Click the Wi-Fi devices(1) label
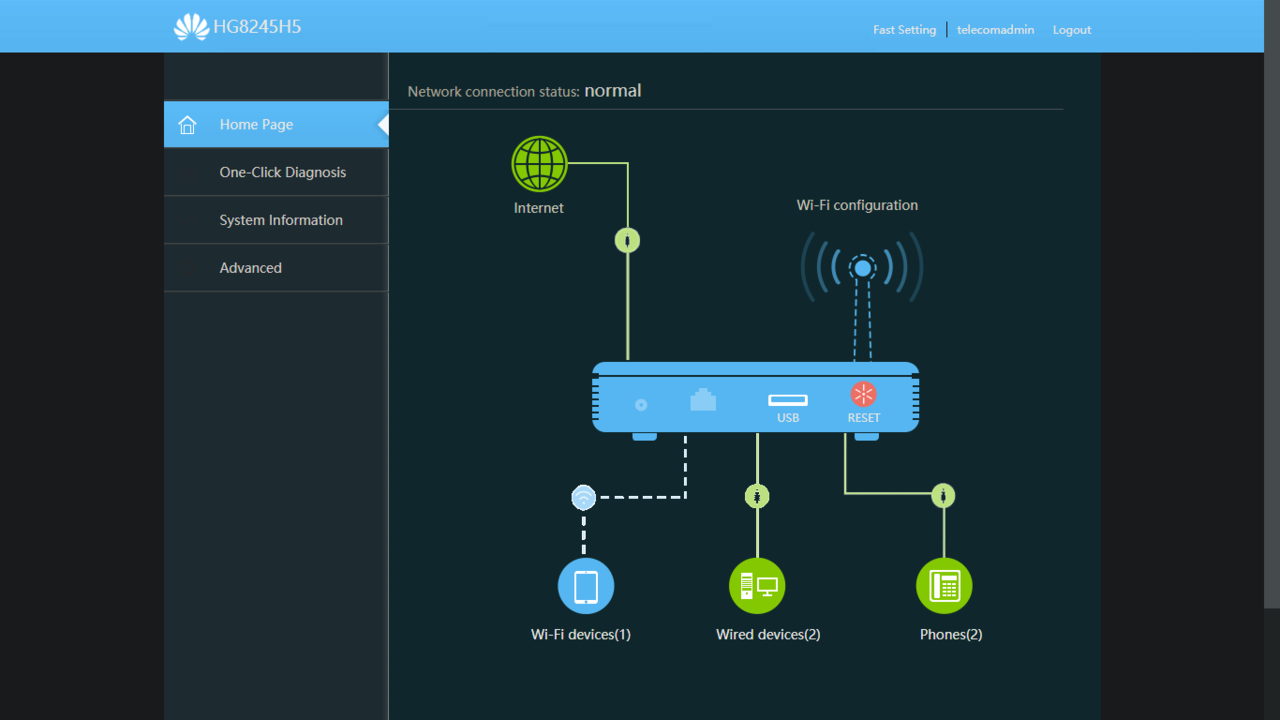Viewport: 1280px width, 720px height. pos(580,635)
